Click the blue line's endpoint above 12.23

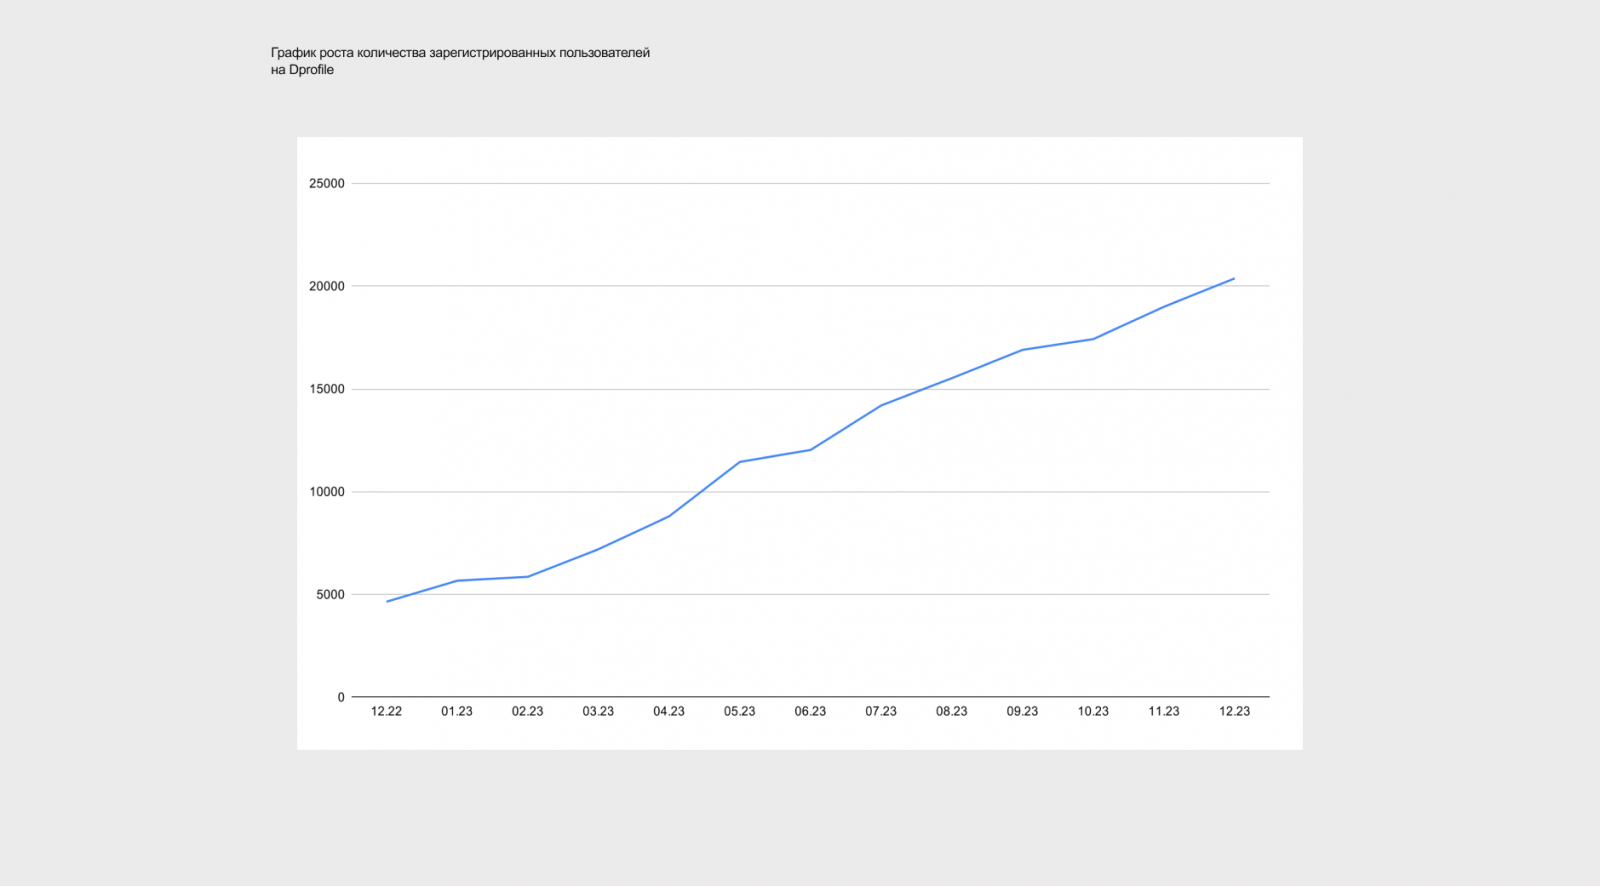(x=1234, y=279)
